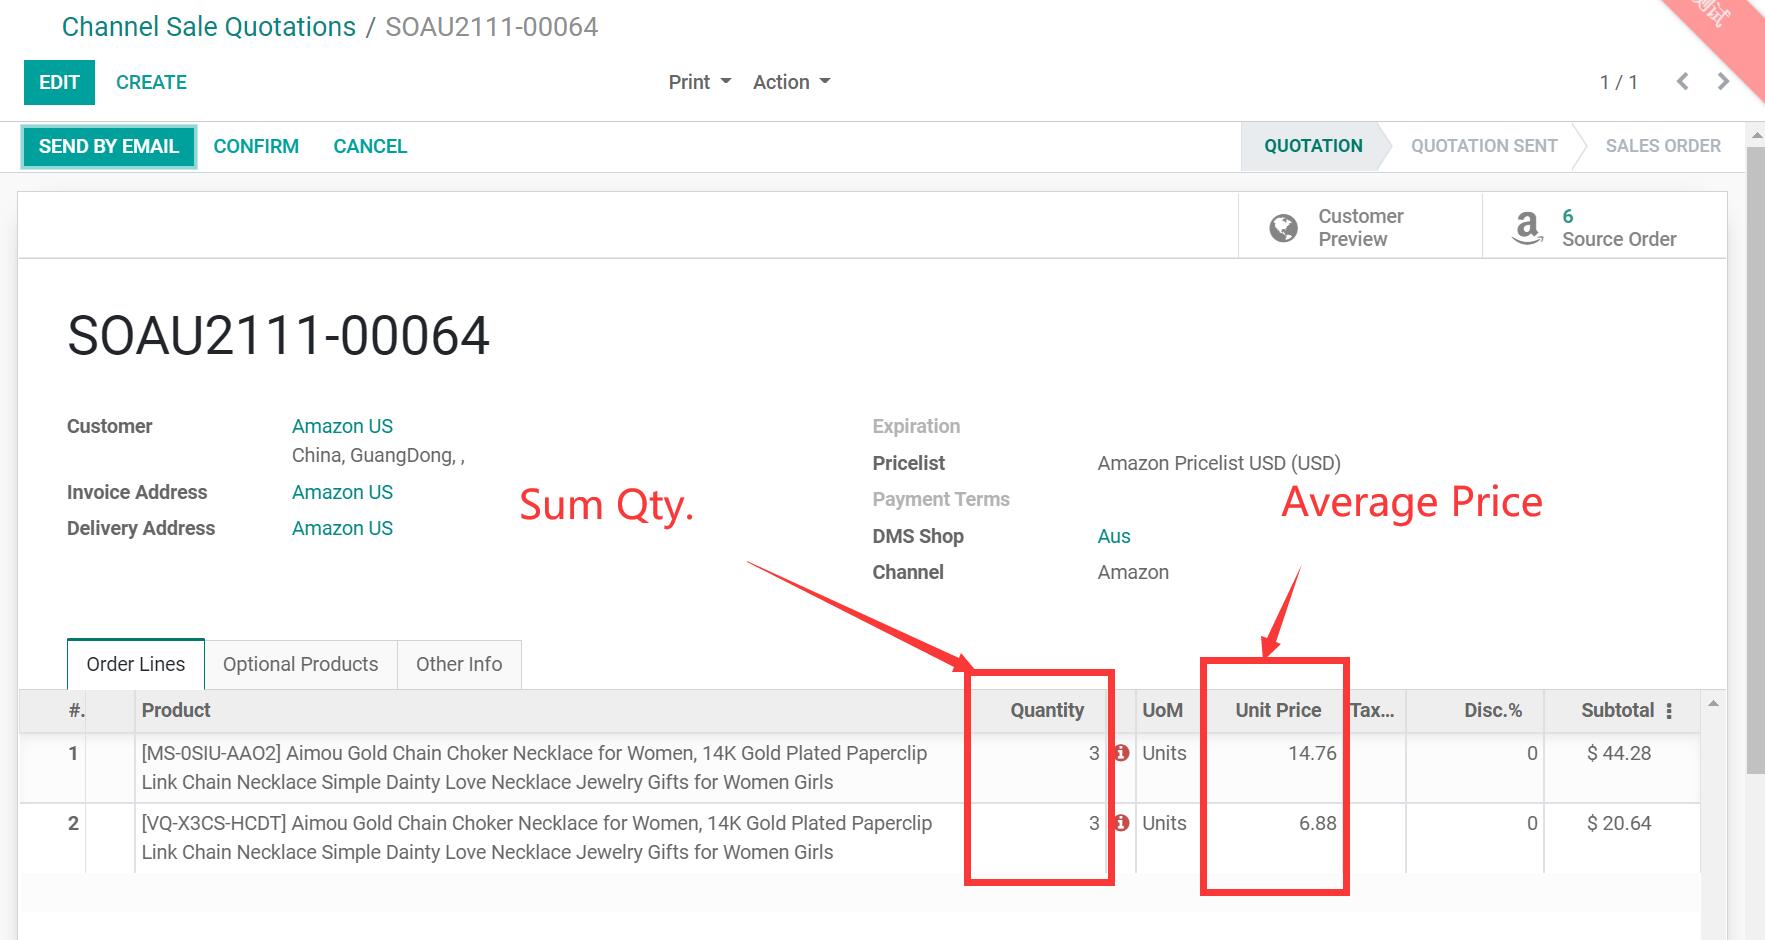This screenshot has width=1765, height=940.
Task: Go to the previous record arrow
Action: [x=1683, y=82]
